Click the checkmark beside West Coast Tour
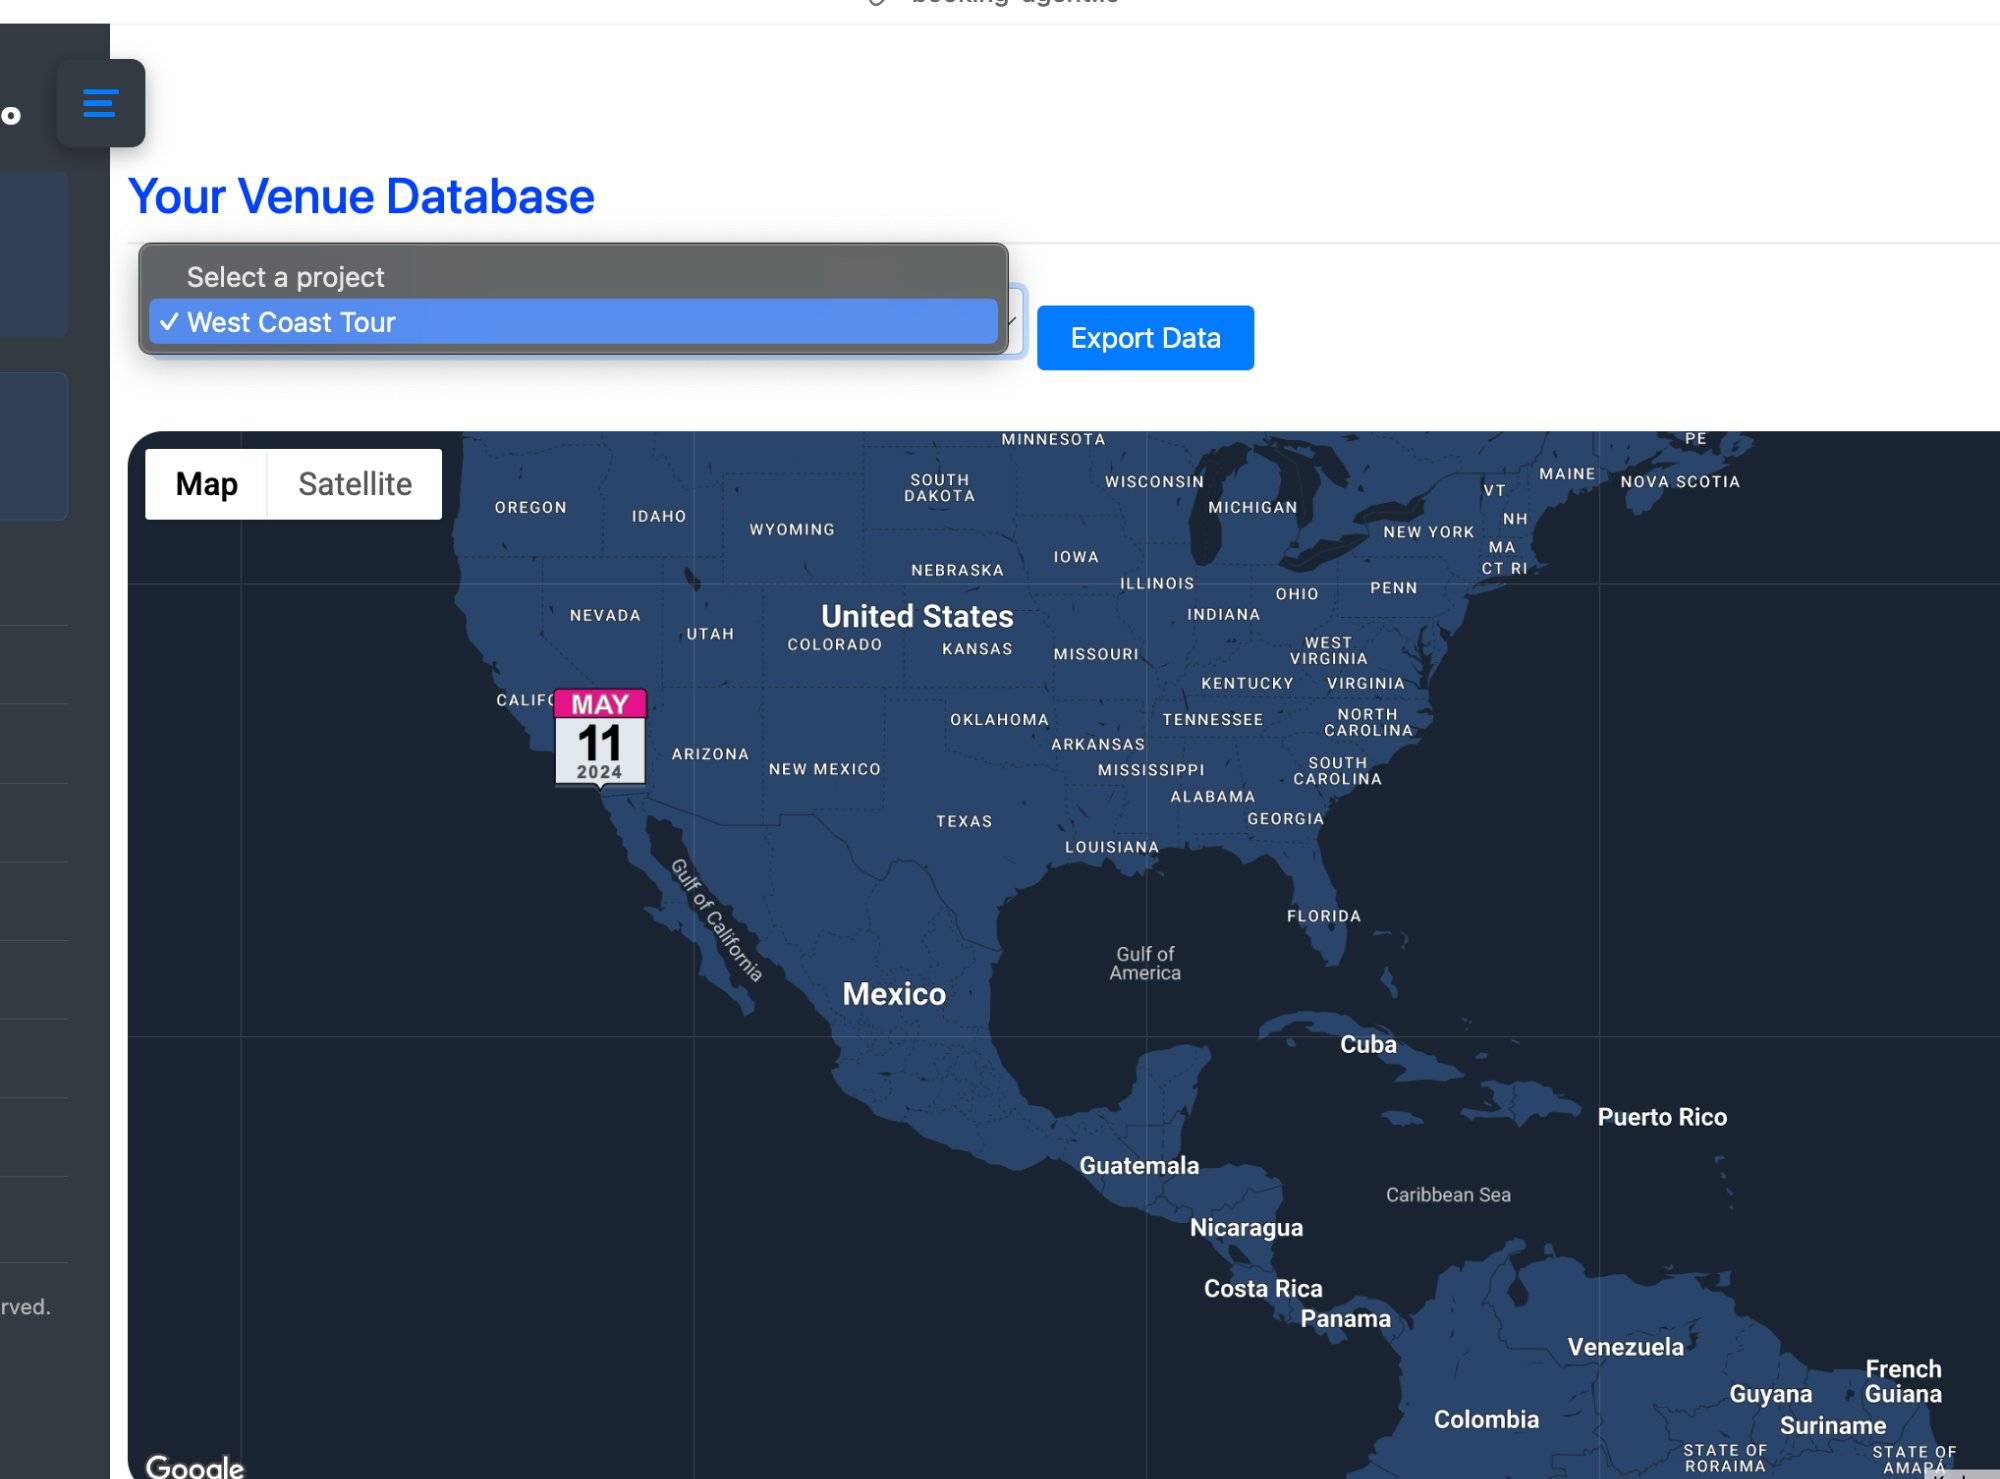Image resolution: width=2000 pixels, height=1479 pixels. (170, 322)
